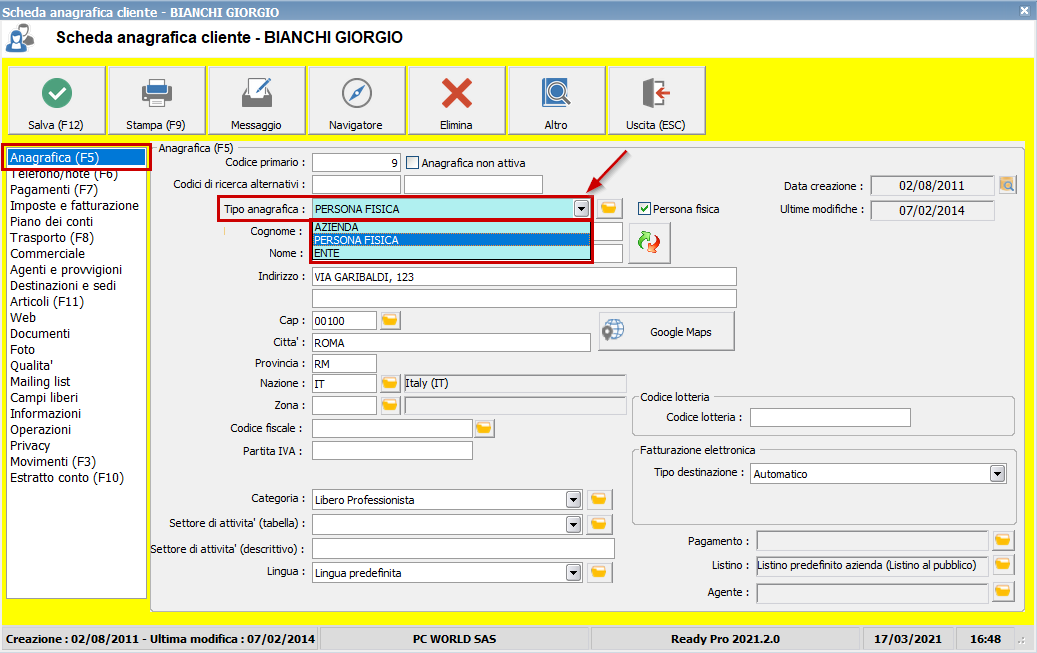Choose PERSONA FISICA in the list
The height and width of the screenshot is (653, 1037).
coord(451,240)
